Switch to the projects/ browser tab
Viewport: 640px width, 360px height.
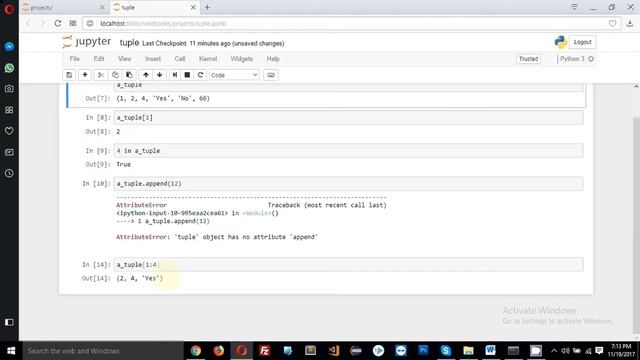tap(62, 7)
